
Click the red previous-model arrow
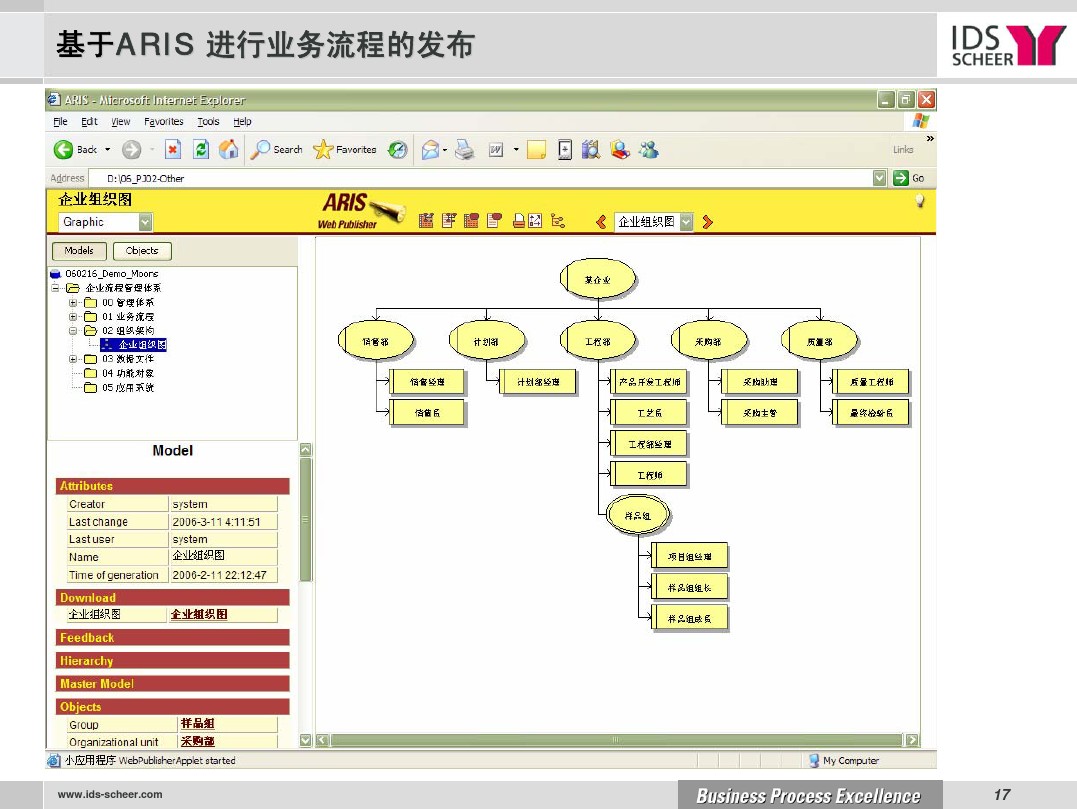tap(601, 222)
